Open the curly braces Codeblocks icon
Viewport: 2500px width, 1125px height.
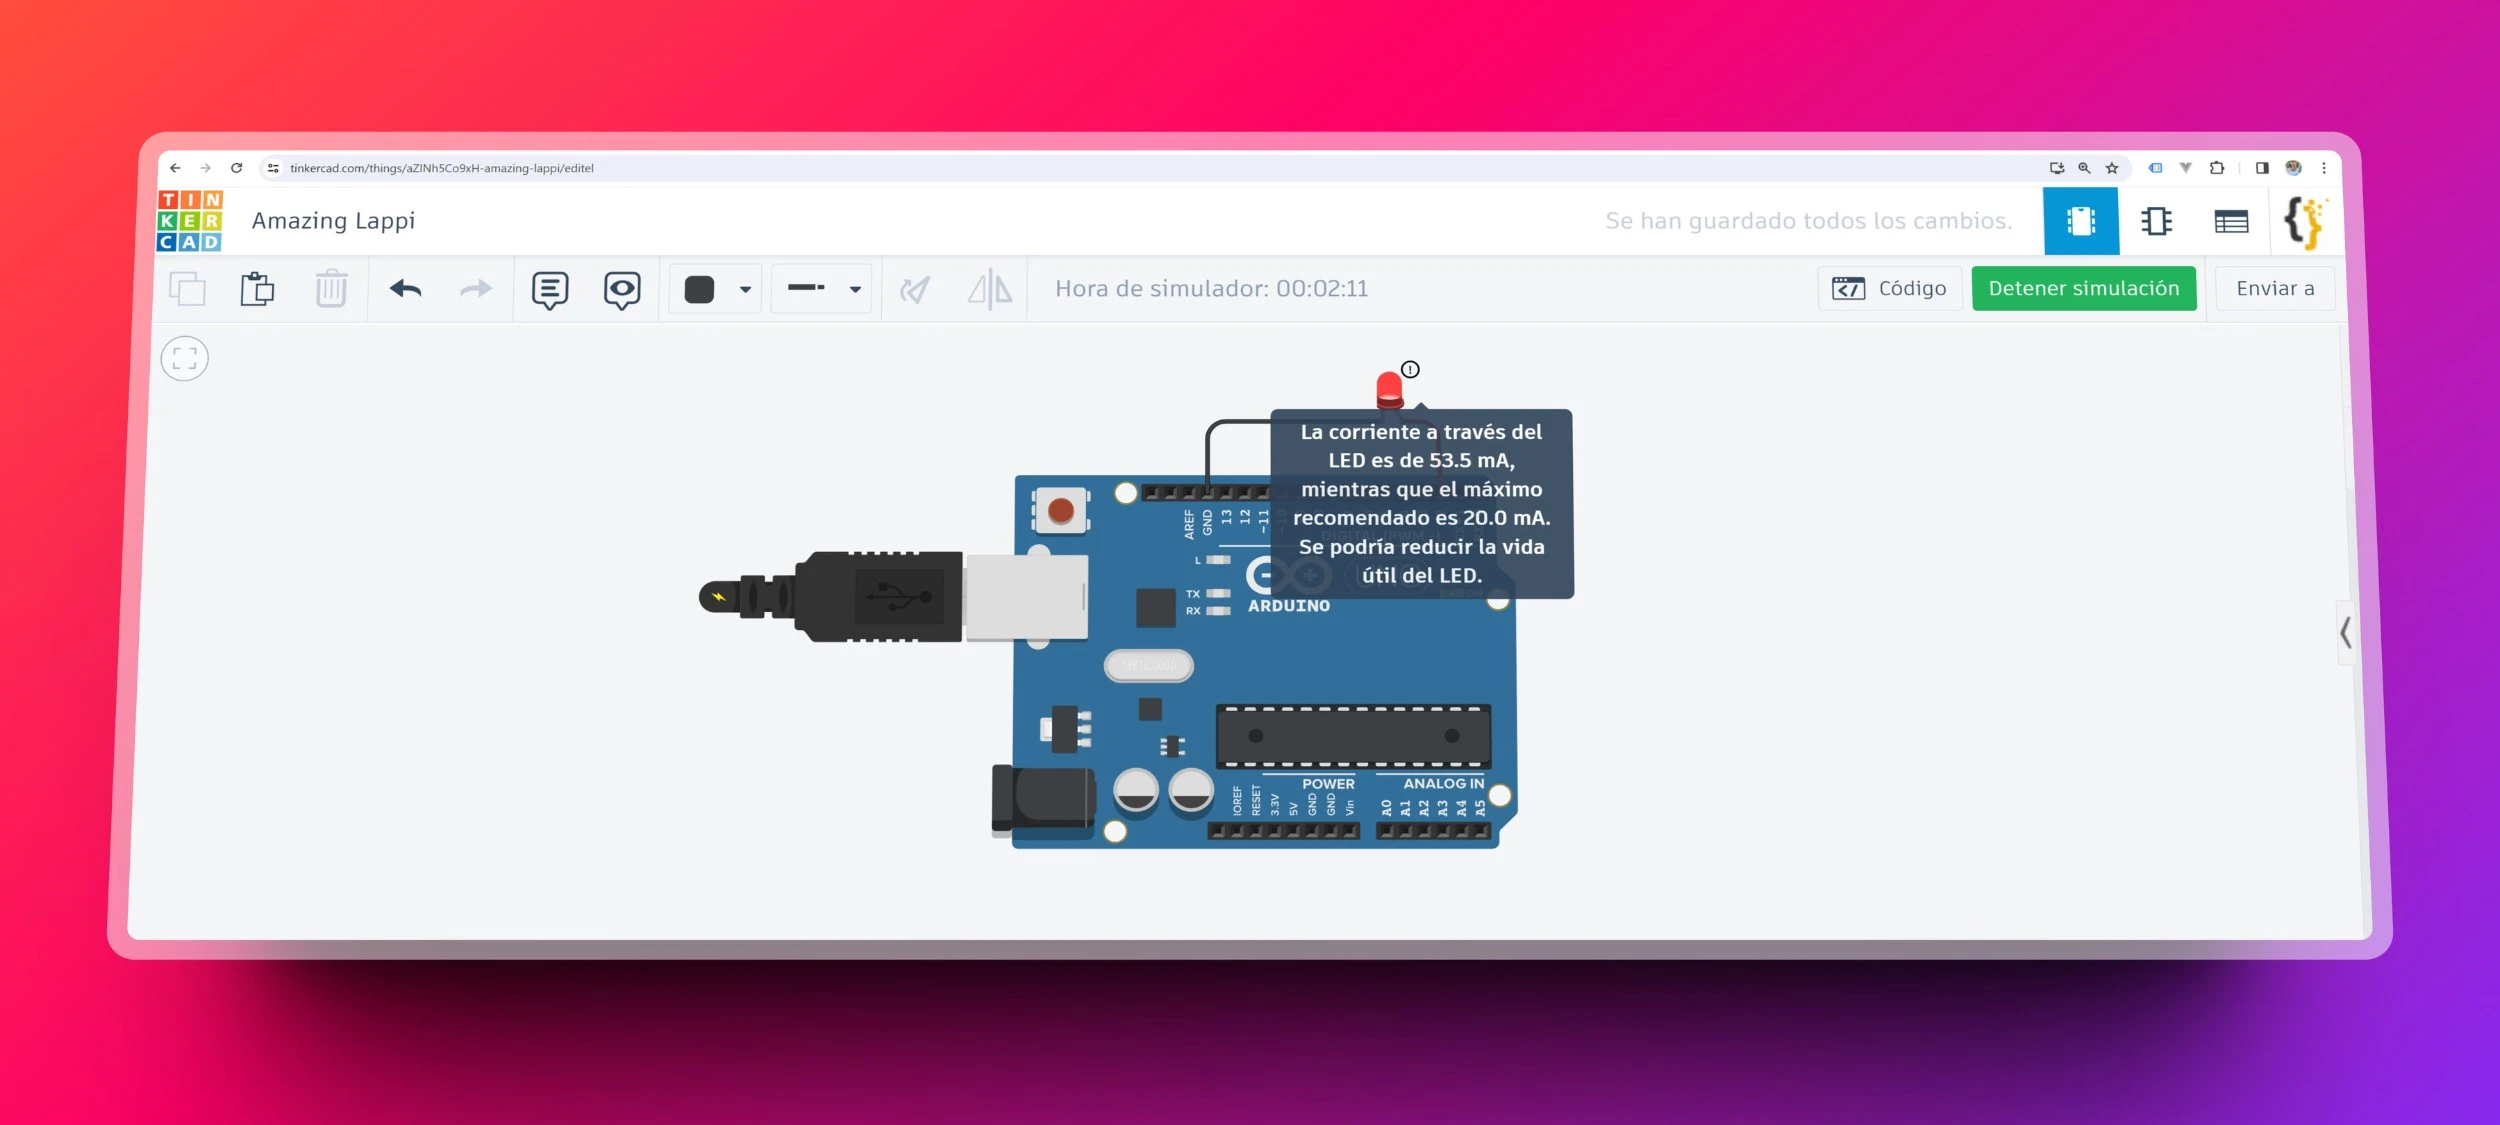[2305, 222]
